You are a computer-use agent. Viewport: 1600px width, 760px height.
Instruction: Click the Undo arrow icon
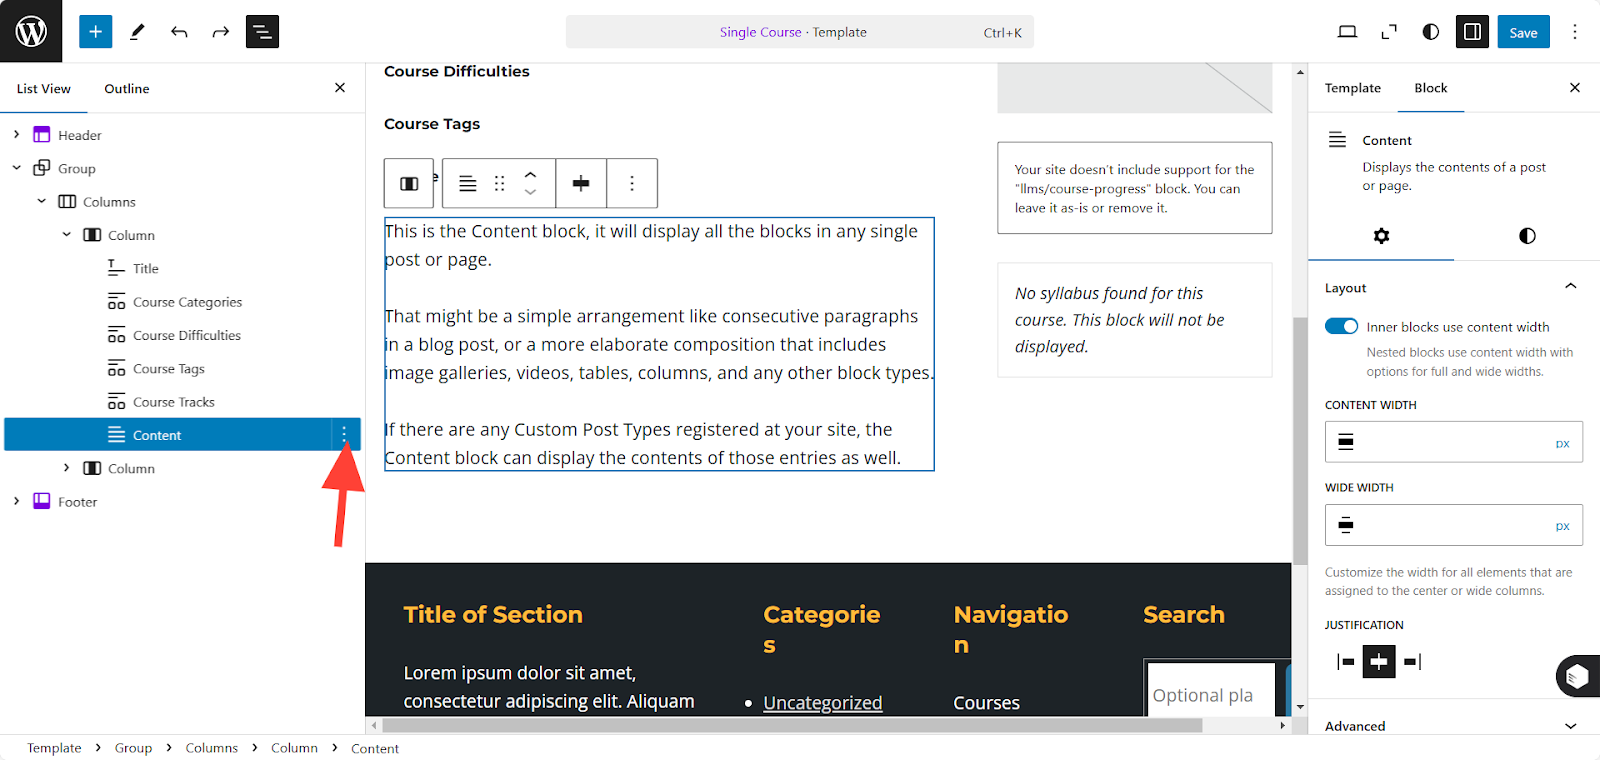(x=179, y=32)
